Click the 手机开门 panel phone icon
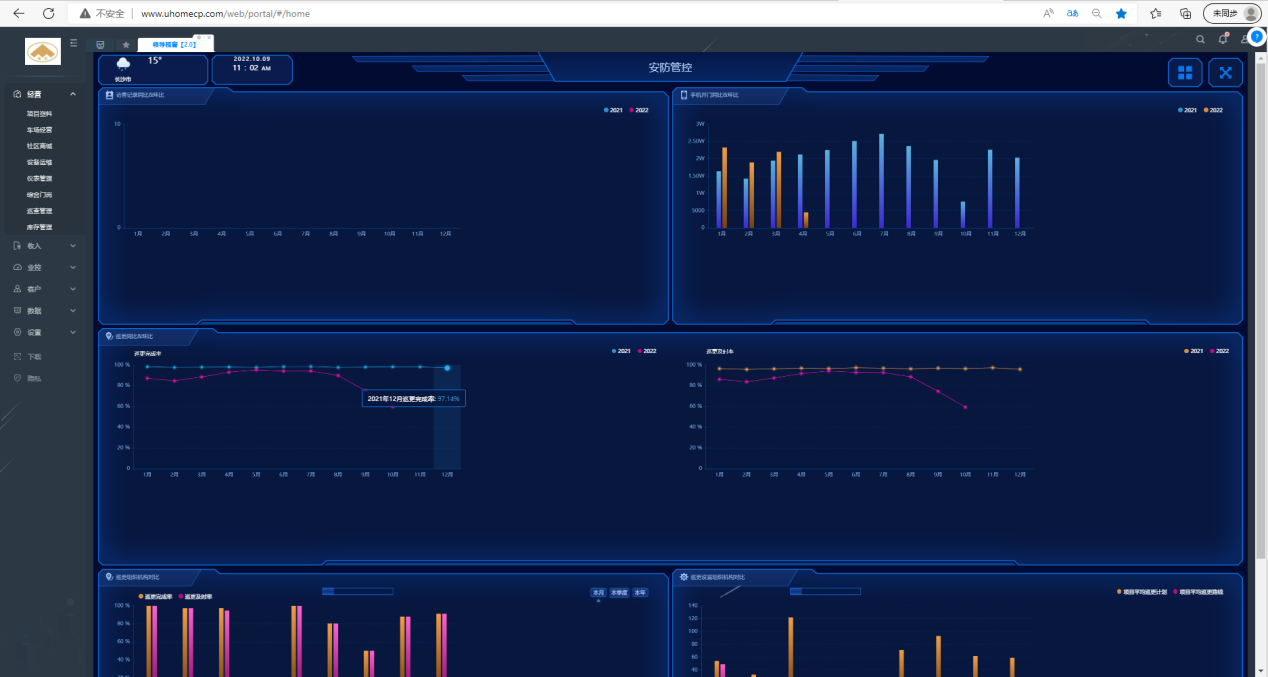The width and height of the screenshot is (1268, 677). [684, 95]
